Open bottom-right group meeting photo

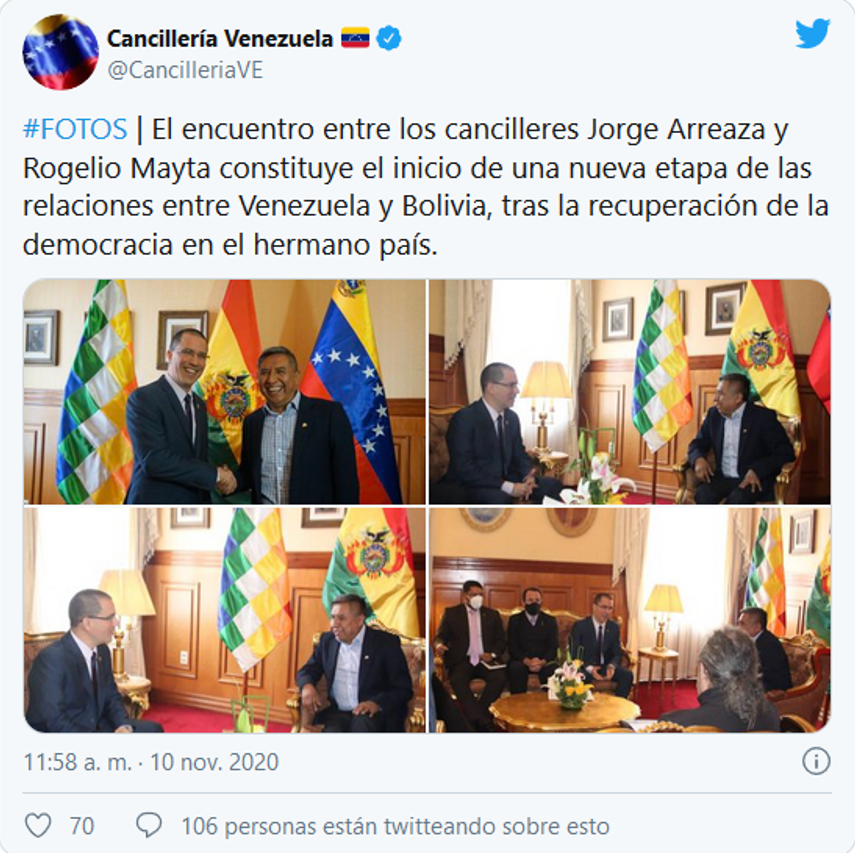(x=630, y=620)
